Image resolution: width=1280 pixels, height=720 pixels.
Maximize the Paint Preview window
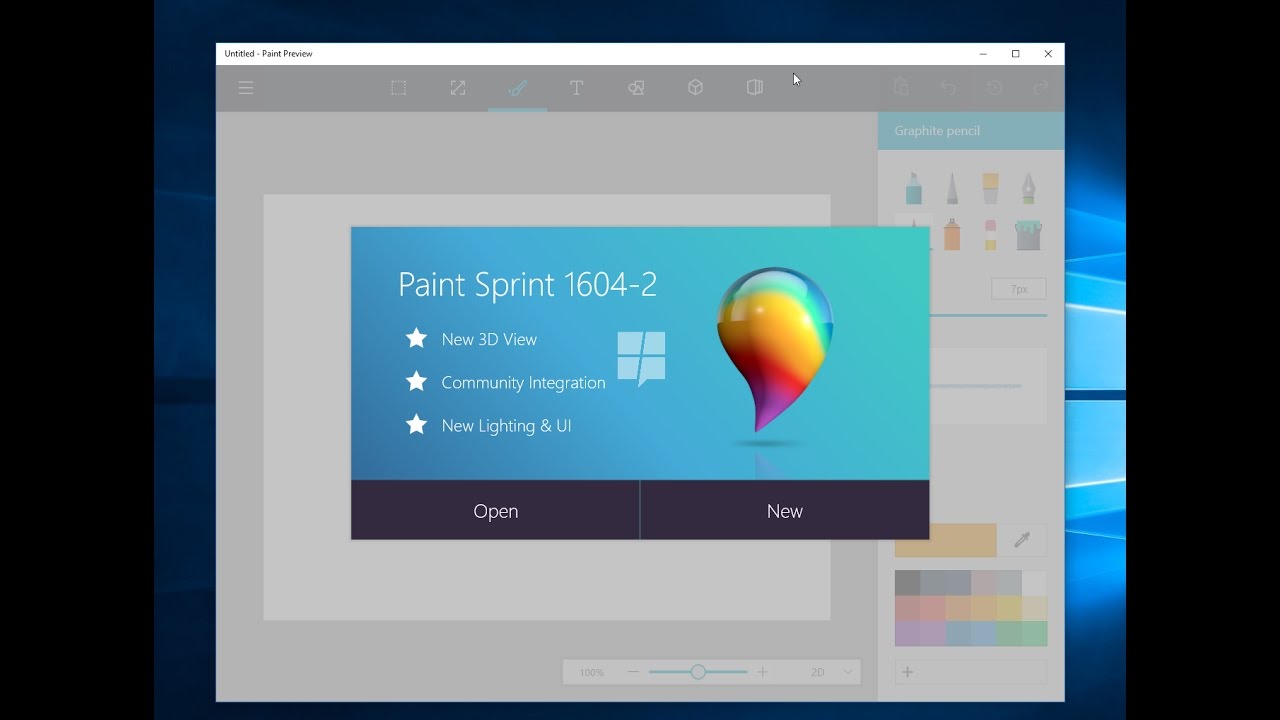tap(1015, 54)
